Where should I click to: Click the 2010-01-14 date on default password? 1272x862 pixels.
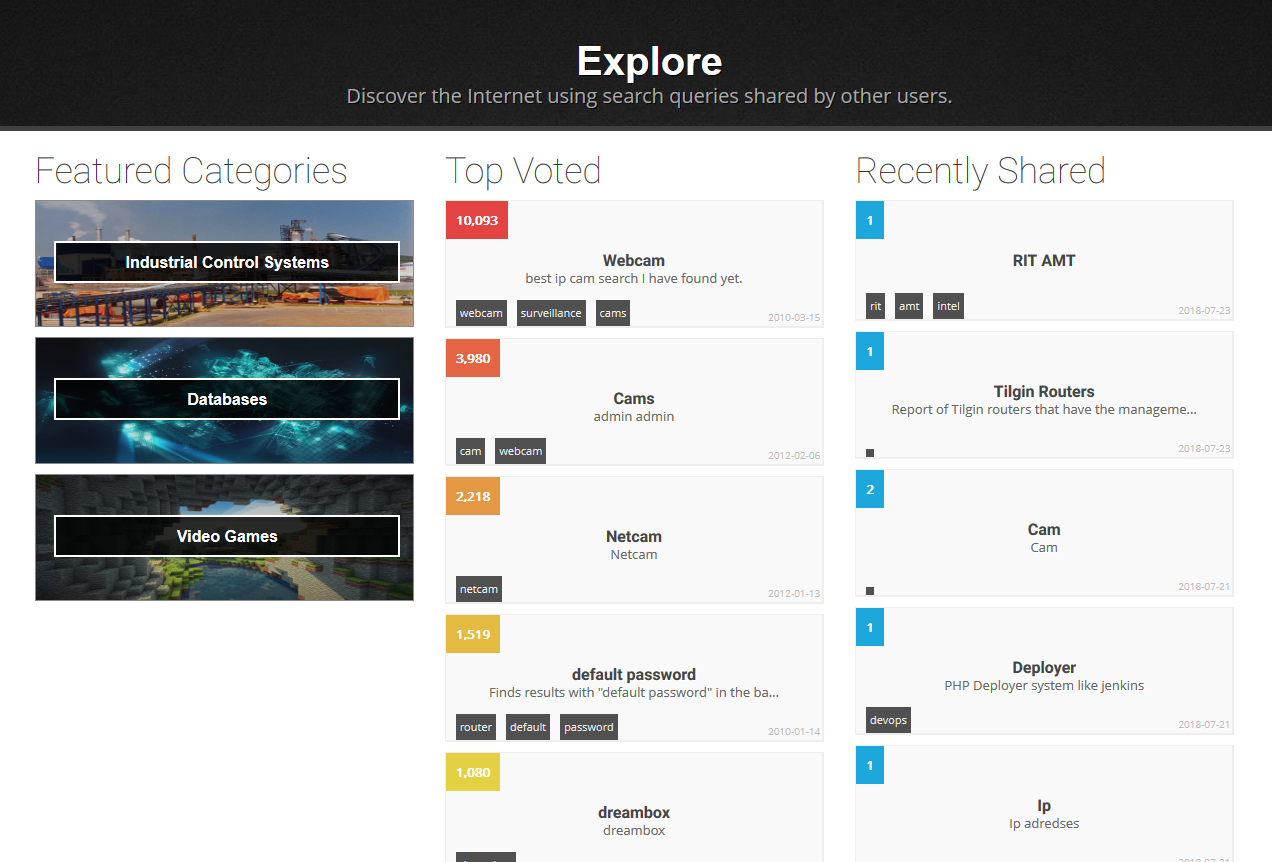(x=794, y=732)
